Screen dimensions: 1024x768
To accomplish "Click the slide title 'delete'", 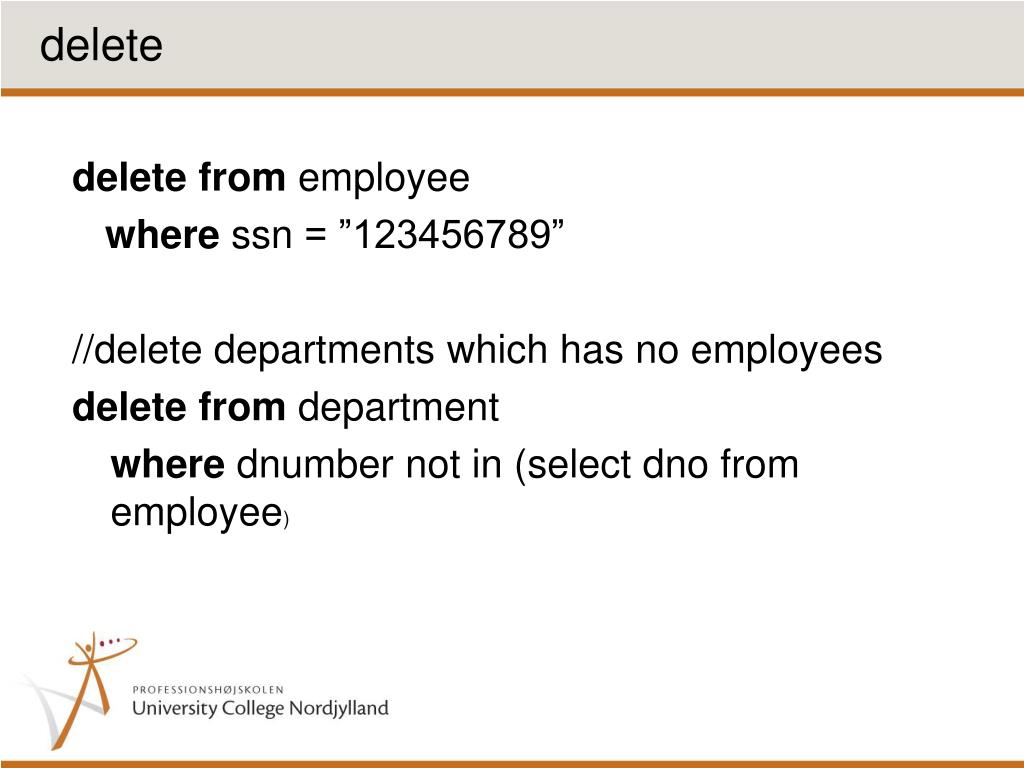I will [x=101, y=45].
